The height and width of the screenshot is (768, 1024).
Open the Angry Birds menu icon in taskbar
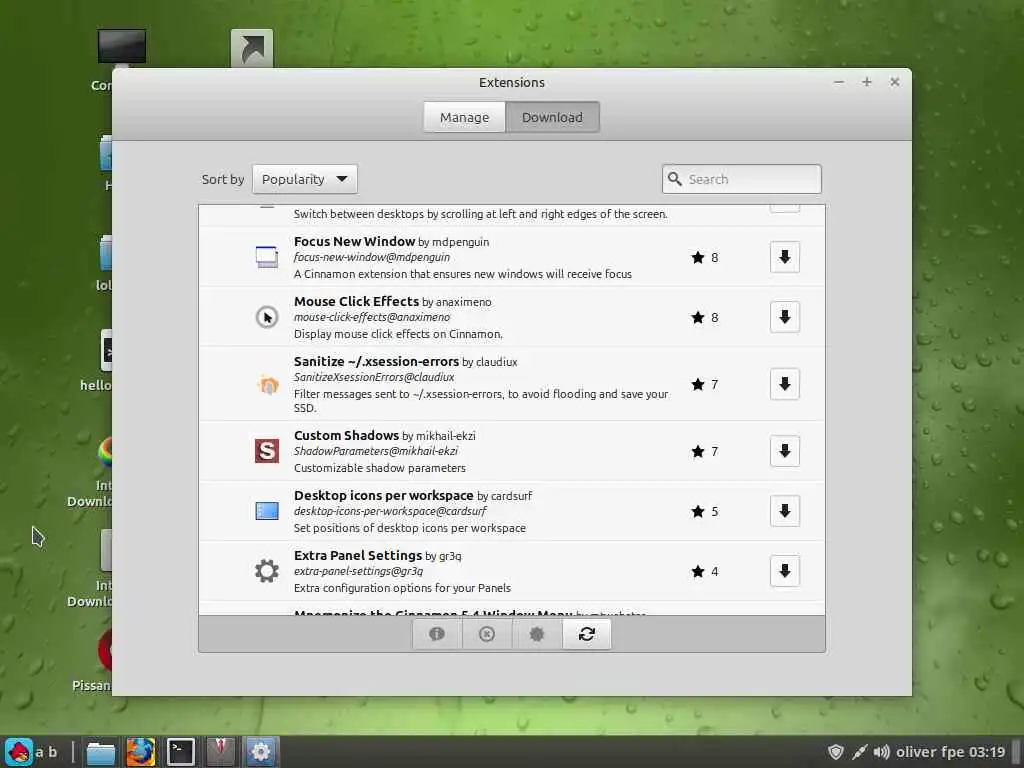click(x=19, y=752)
